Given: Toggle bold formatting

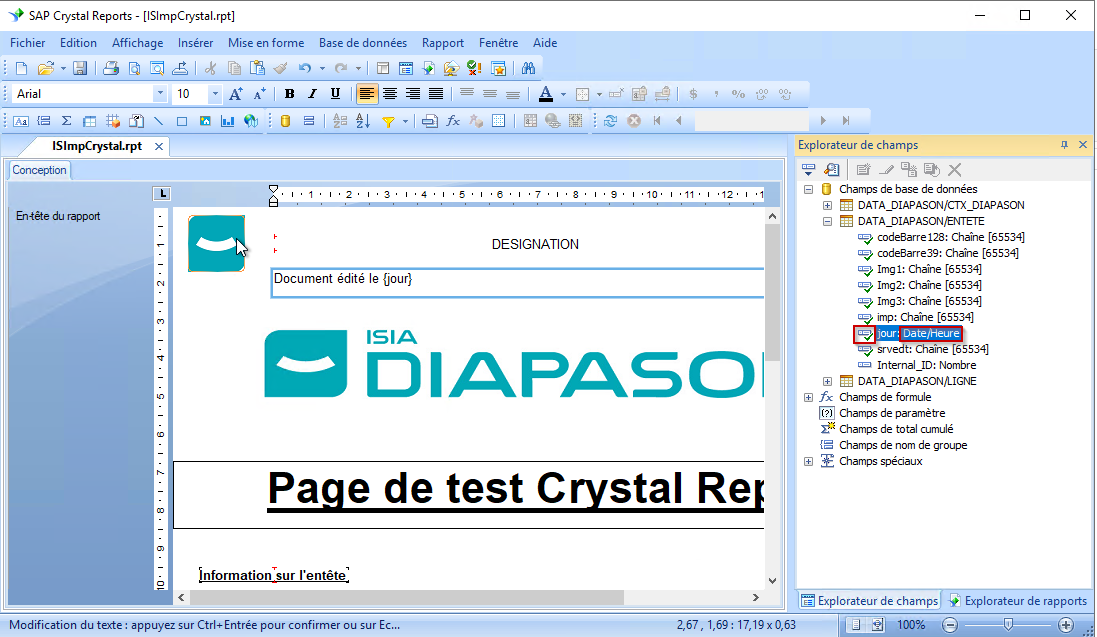Looking at the screenshot, I should pyautogui.click(x=289, y=94).
